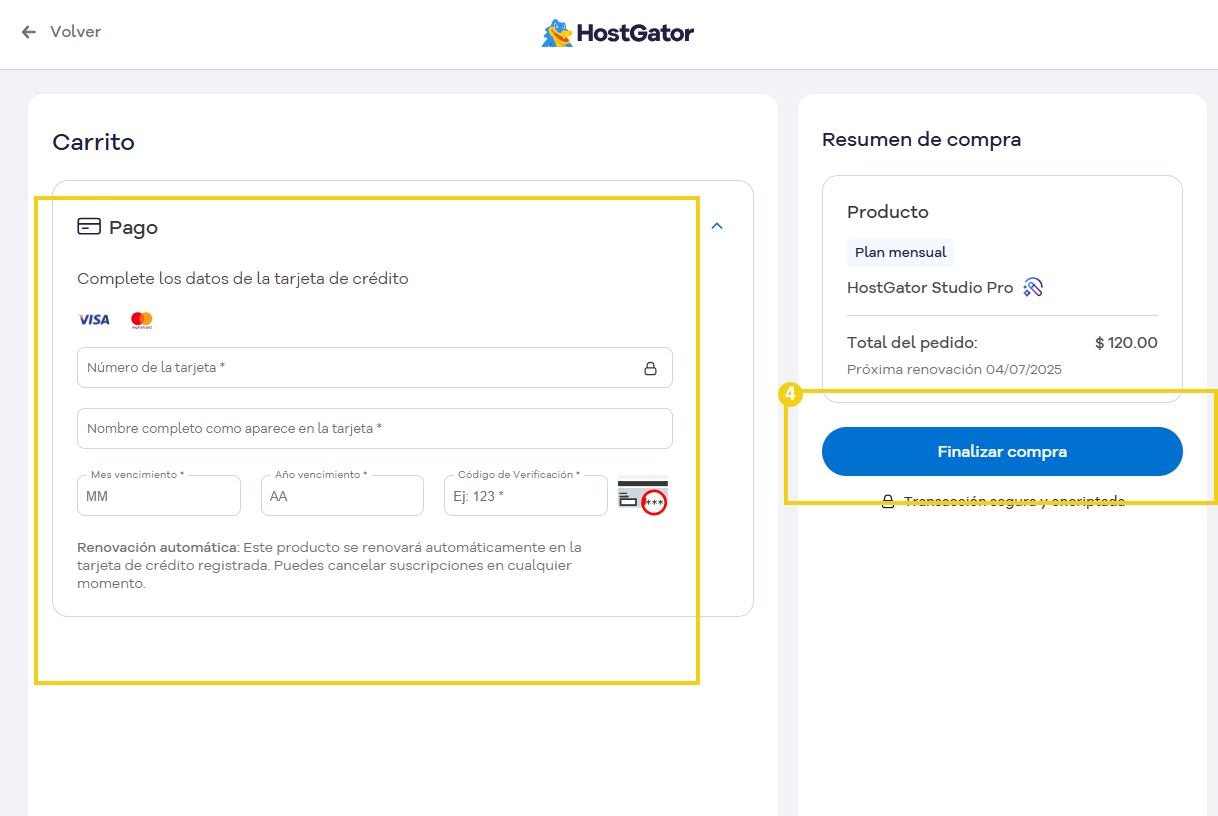Click the Próxima renovación 04/07/2025 text
Image resolution: width=1218 pixels, height=816 pixels.
(x=954, y=369)
